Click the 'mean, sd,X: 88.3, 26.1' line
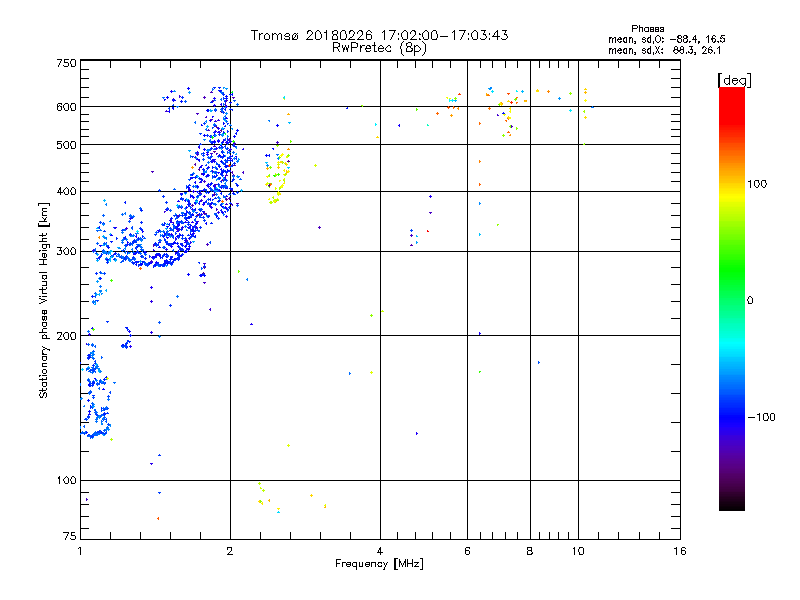The height and width of the screenshot is (600, 800). (x=664, y=50)
